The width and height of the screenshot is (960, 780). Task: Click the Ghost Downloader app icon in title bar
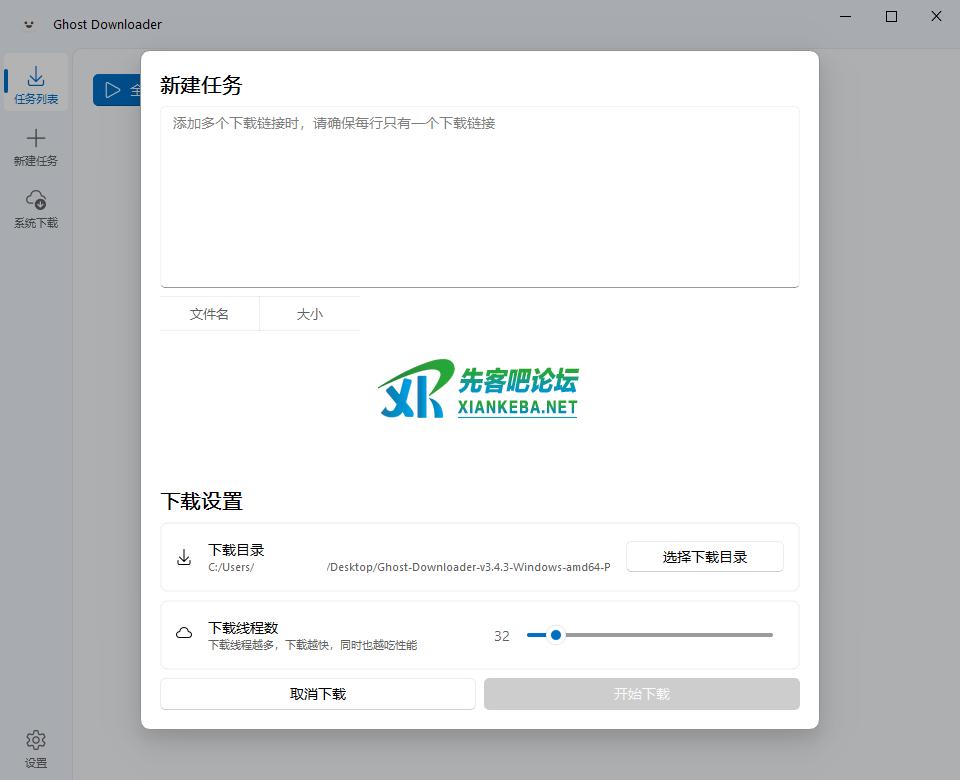pyautogui.click(x=29, y=24)
